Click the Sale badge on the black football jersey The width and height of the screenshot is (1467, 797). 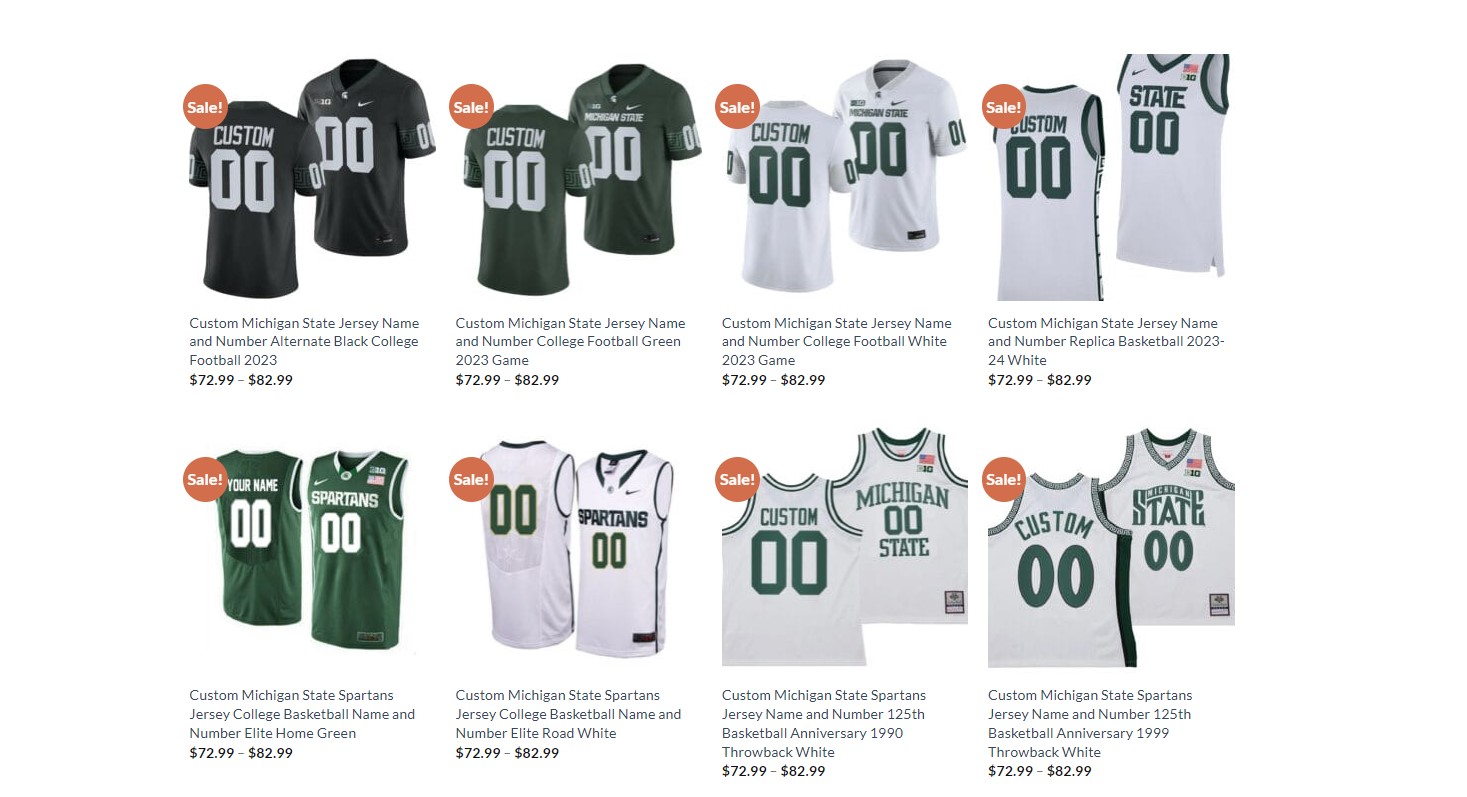click(205, 107)
